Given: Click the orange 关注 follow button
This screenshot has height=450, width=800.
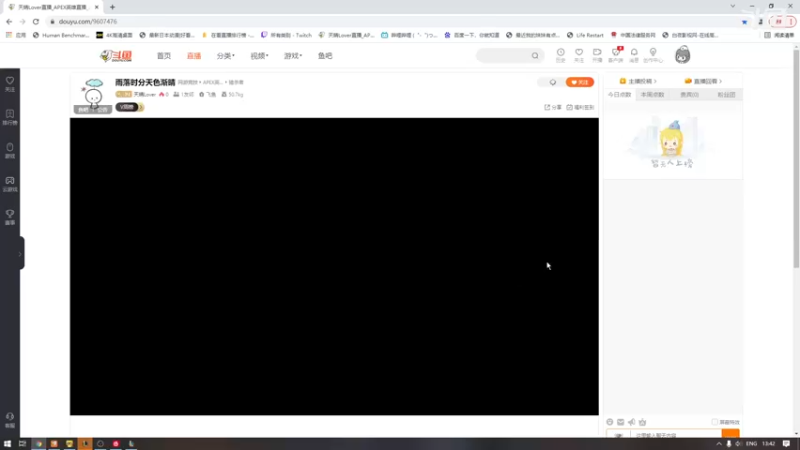Looking at the screenshot, I should coord(580,82).
